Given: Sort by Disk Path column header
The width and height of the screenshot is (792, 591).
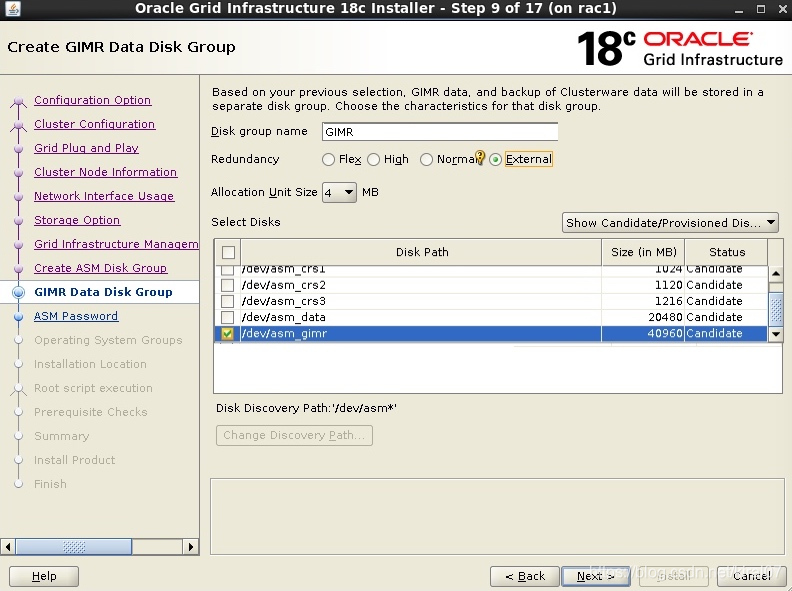Looking at the screenshot, I should [422, 252].
